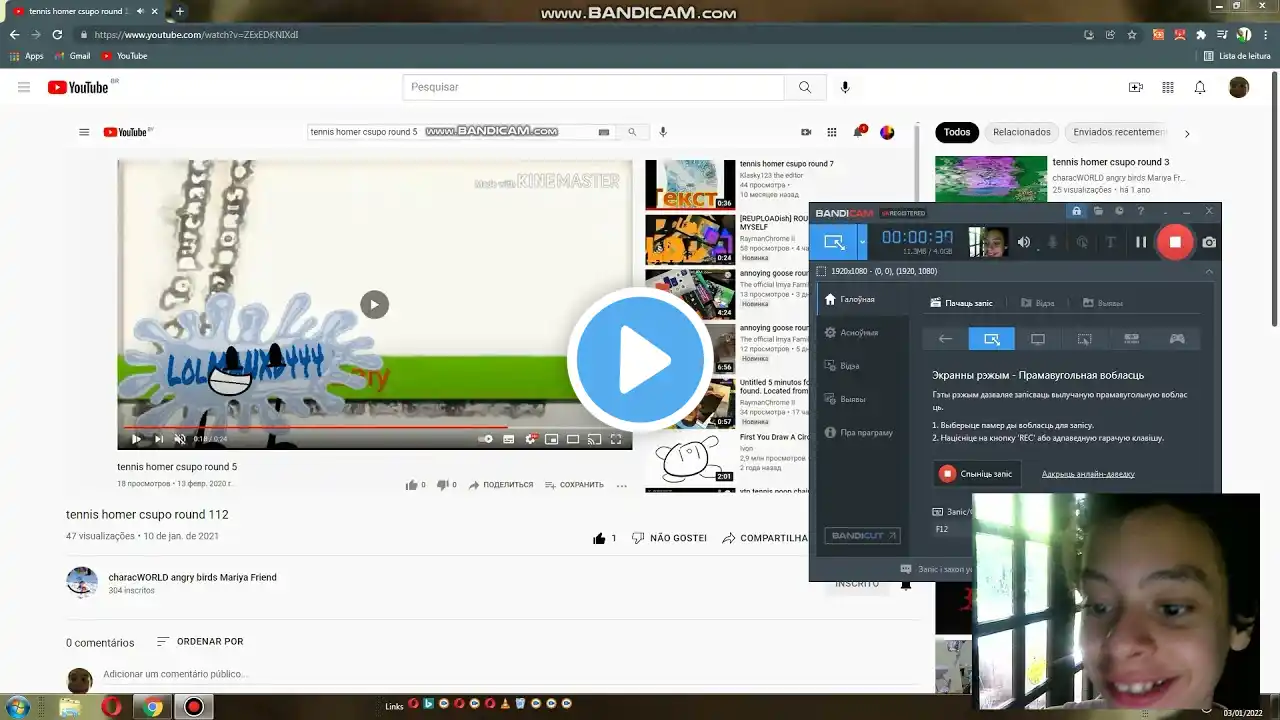Toggle subtitles in the recorded video player

pos(509,439)
